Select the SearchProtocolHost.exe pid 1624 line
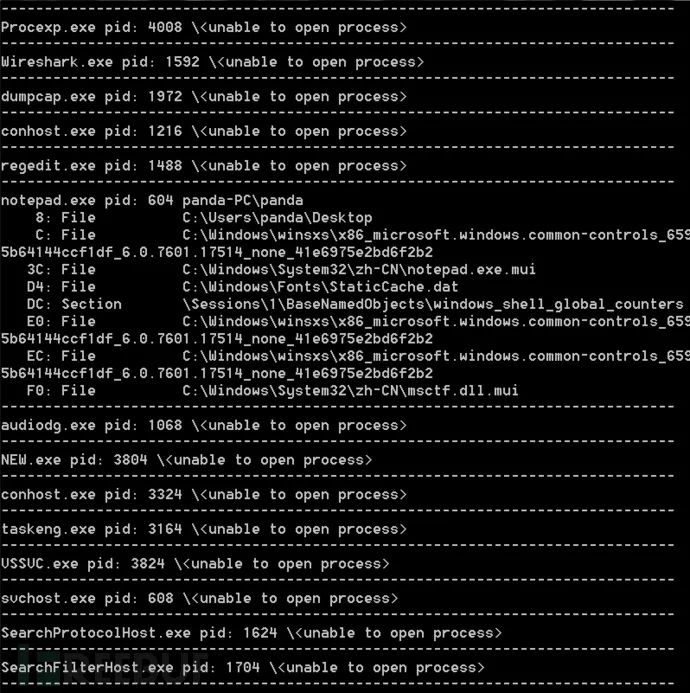Viewport: 690px width, 693px height. pos(251,633)
